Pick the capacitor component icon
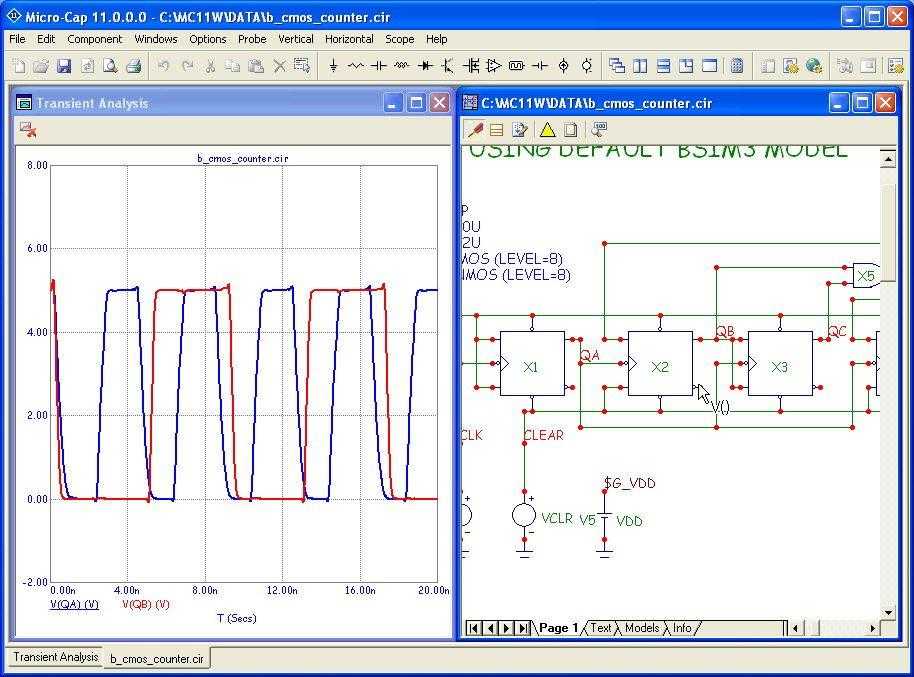The height and width of the screenshot is (677, 914). [379, 66]
